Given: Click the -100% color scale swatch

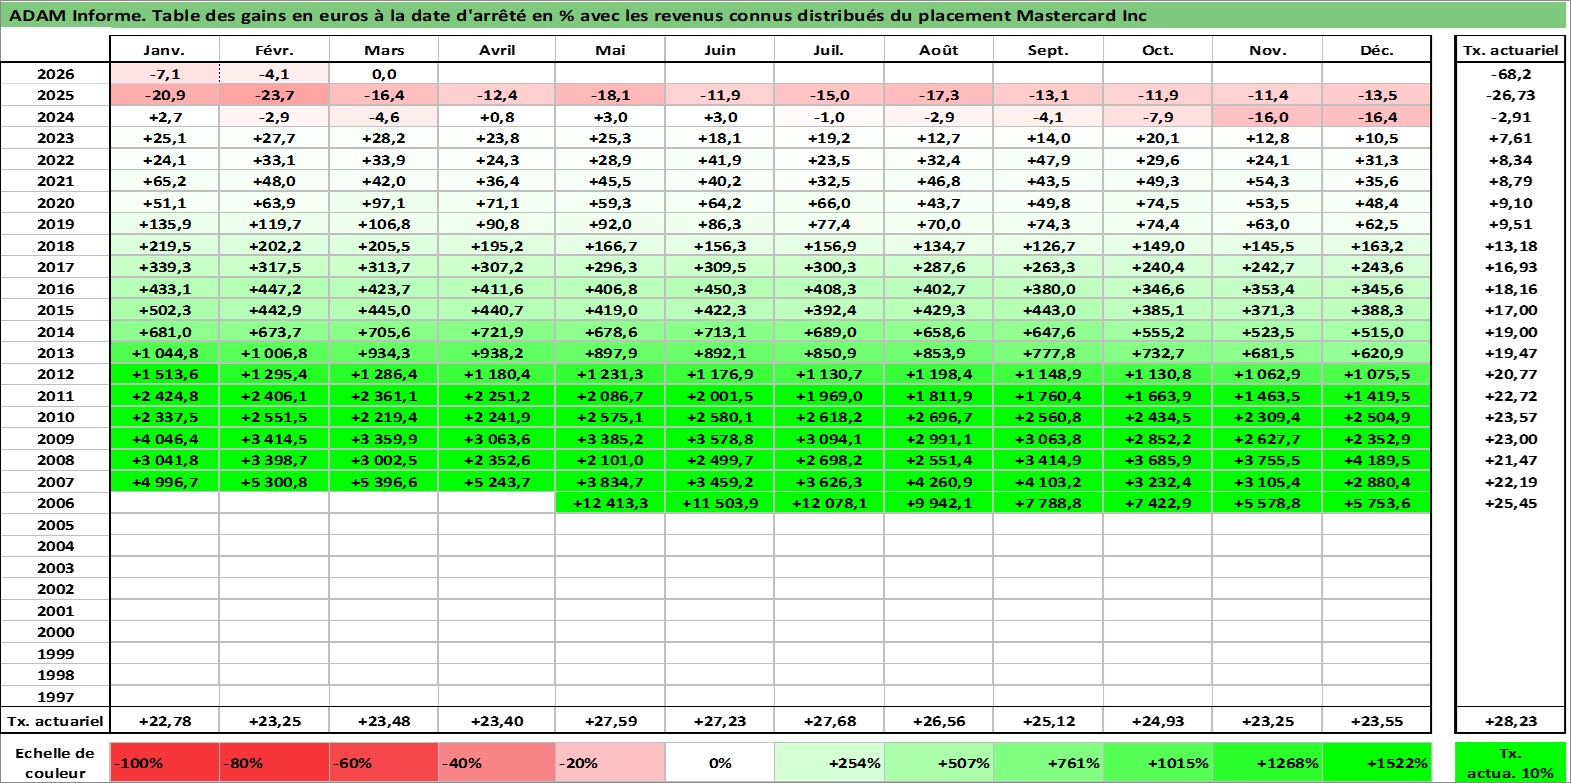Looking at the screenshot, I should tap(164, 763).
